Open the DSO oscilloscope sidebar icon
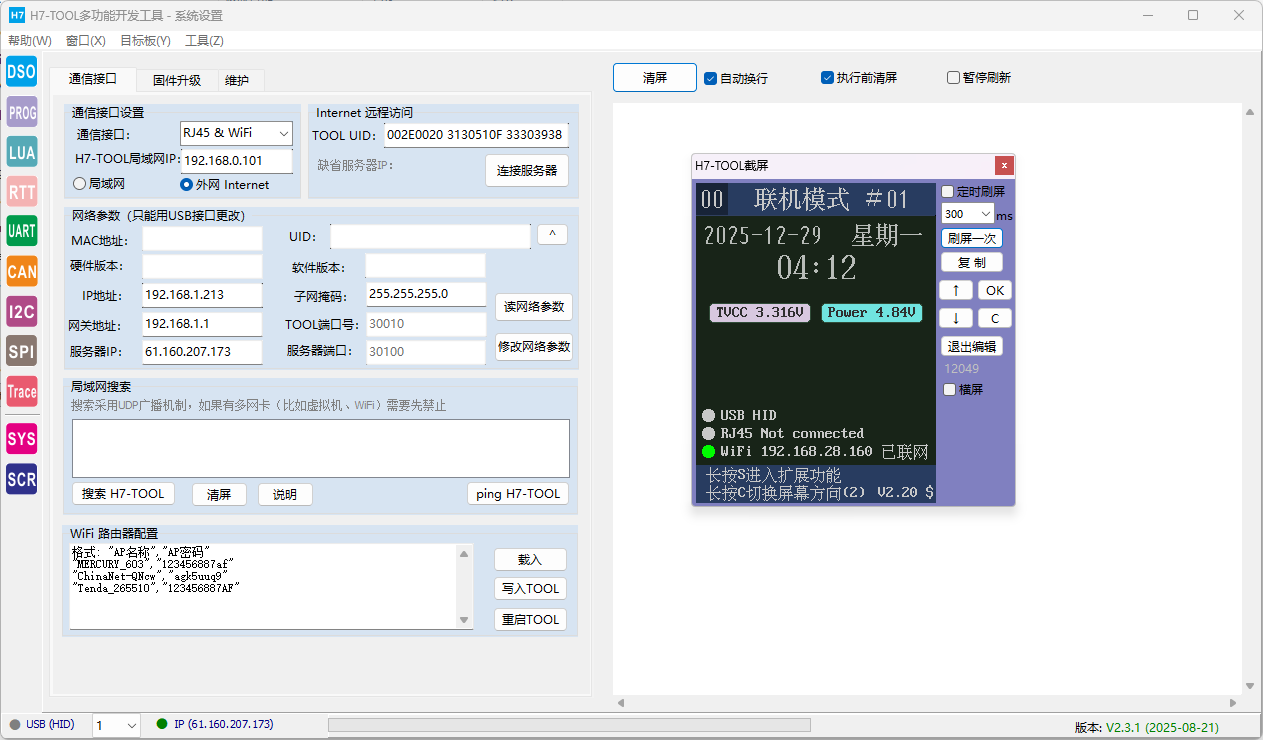This screenshot has height=740, width=1263. click(21, 72)
